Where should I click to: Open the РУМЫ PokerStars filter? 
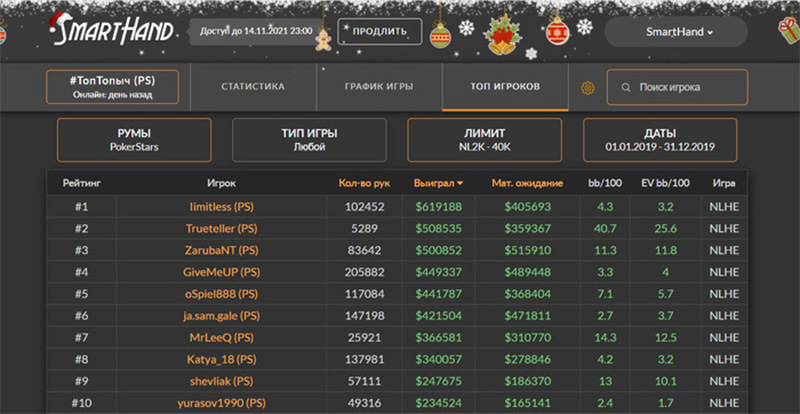134,140
